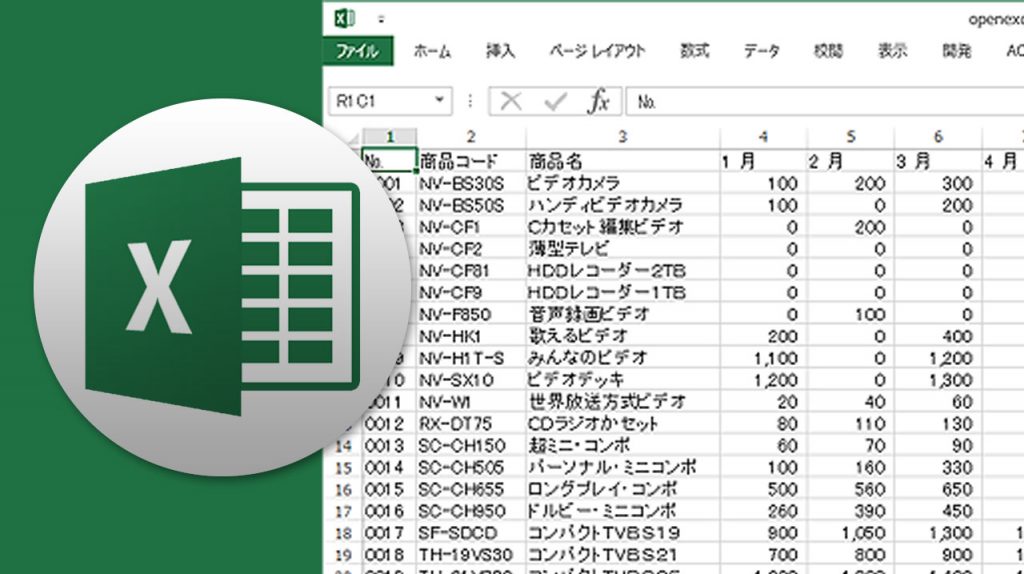Click the Name Box showing R1C1
The width and height of the screenshot is (1024, 574).
[x=378, y=101]
